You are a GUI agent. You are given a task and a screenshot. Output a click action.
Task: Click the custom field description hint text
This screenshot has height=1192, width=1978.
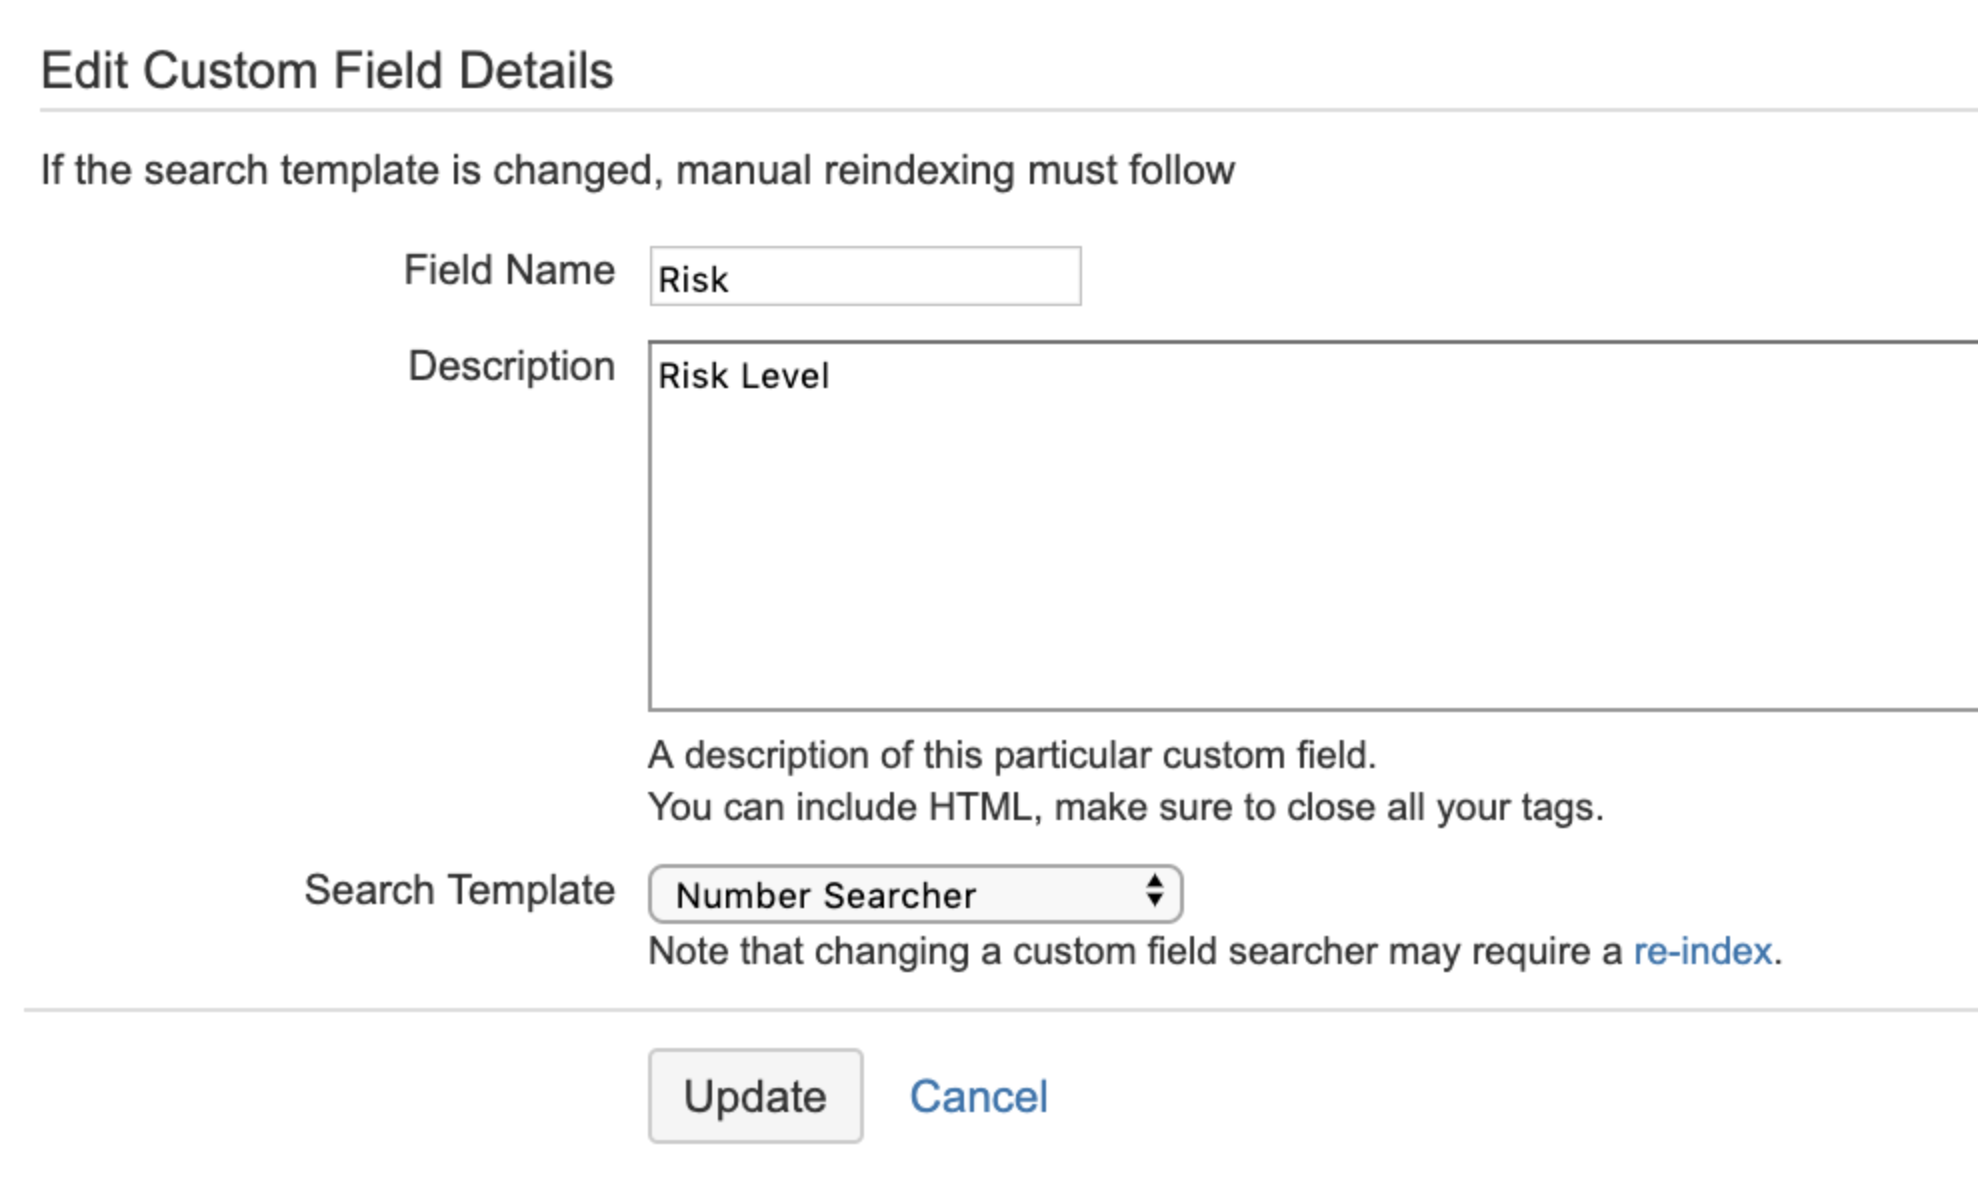click(x=1012, y=755)
